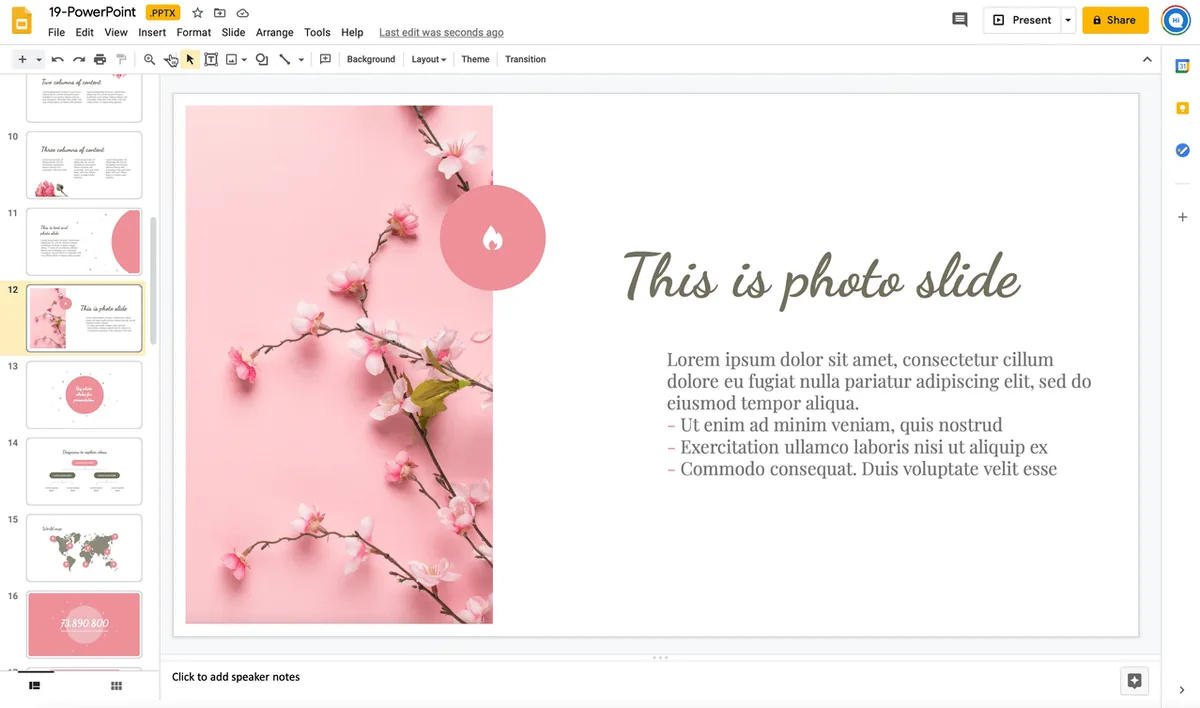The image size is (1200, 708).
Task: Open new slide layout dropdown arrow
Action: click(39, 60)
